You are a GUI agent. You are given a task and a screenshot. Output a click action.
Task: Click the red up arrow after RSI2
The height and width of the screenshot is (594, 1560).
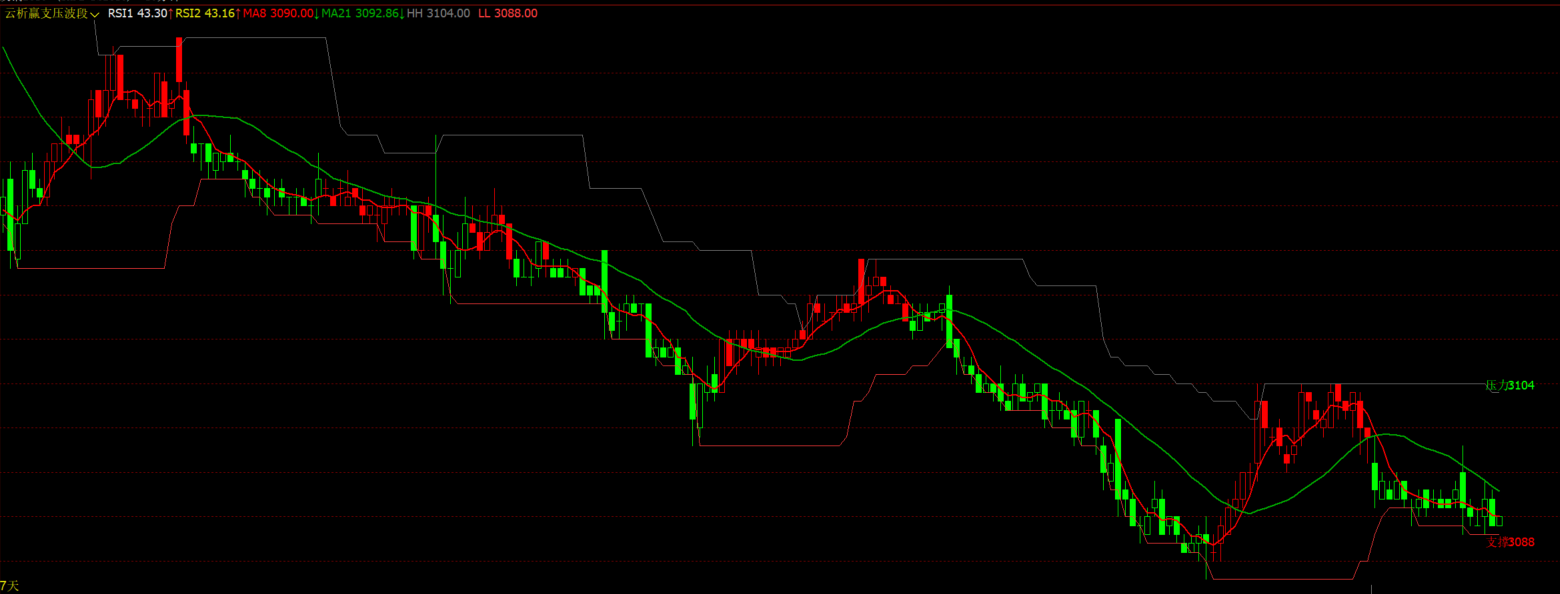coord(239,14)
